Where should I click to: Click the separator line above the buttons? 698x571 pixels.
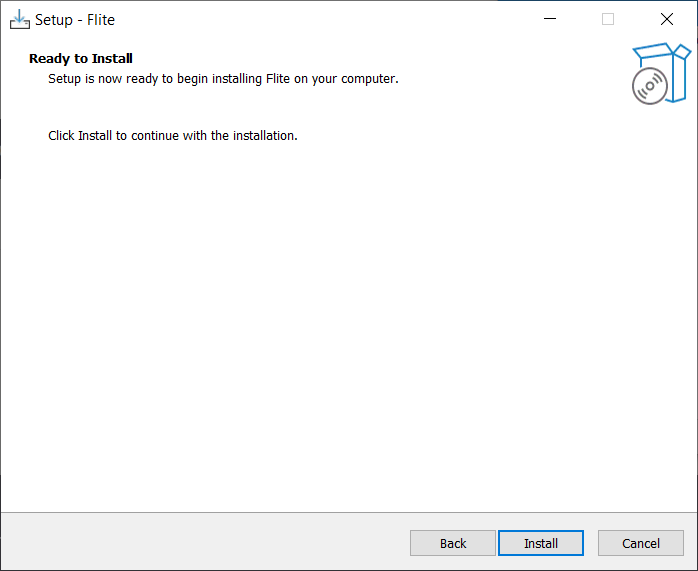click(349, 512)
